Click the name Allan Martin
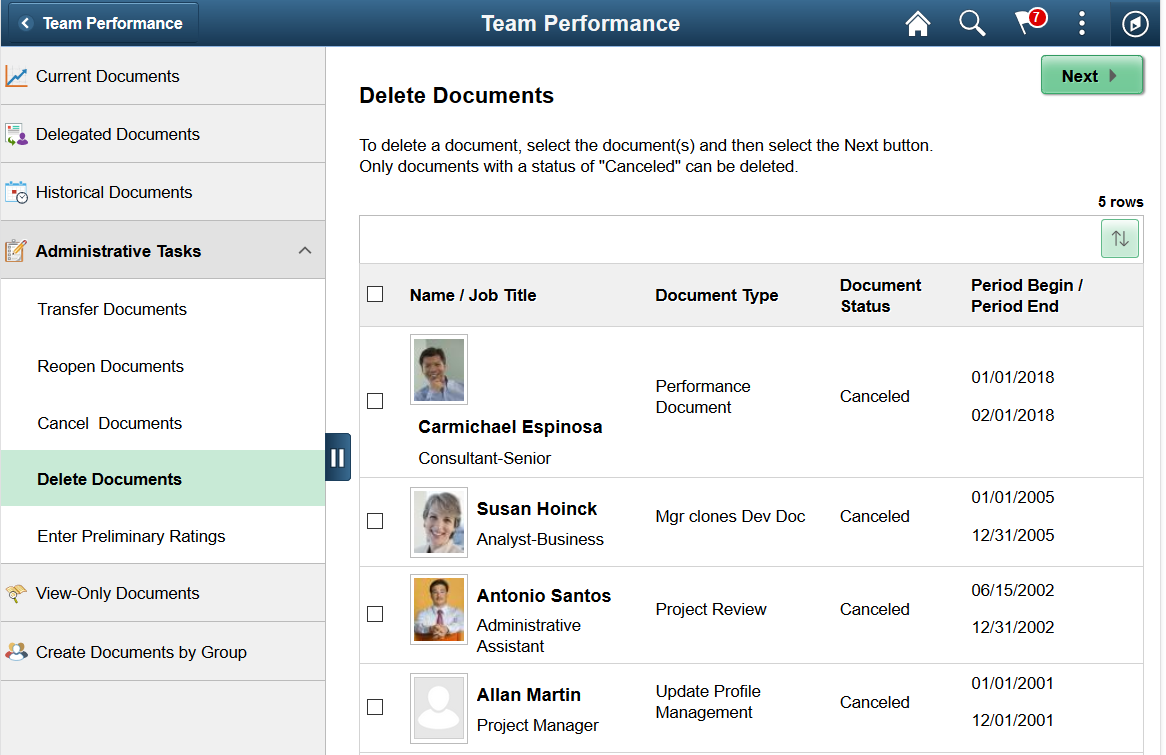This screenshot has height=755, width=1166. 529,695
